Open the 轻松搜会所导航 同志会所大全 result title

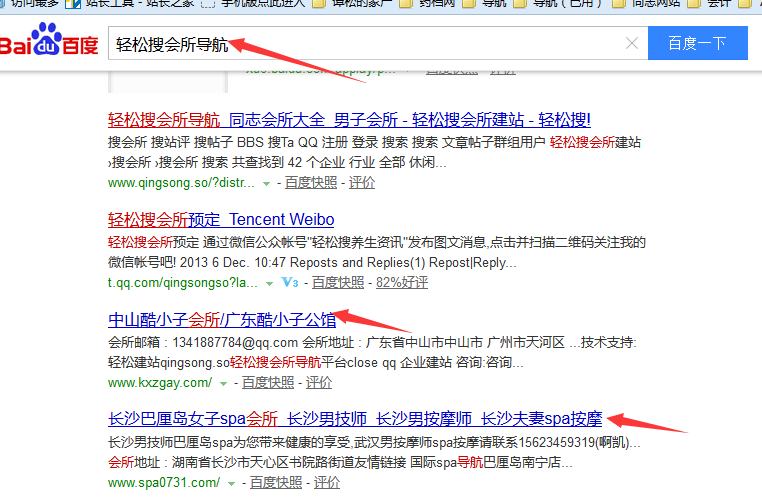349,120
